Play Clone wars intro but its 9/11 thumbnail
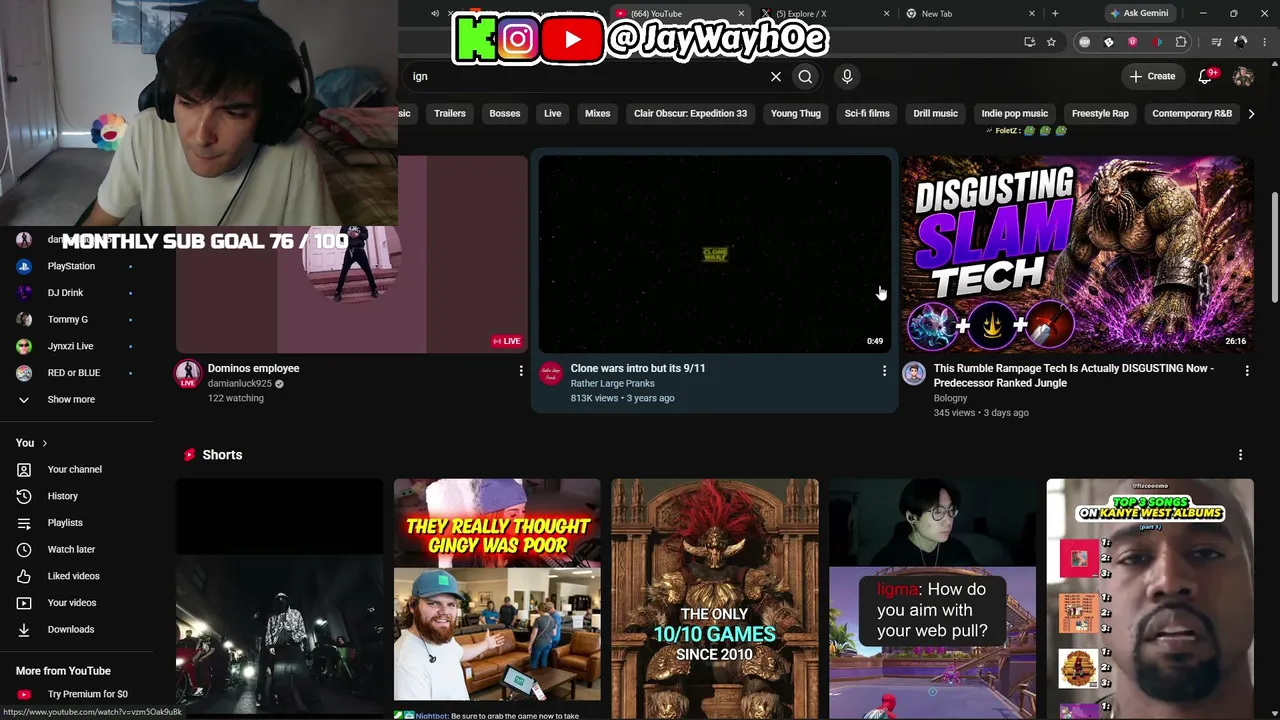The image size is (1280, 720). pyautogui.click(x=714, y=254)
